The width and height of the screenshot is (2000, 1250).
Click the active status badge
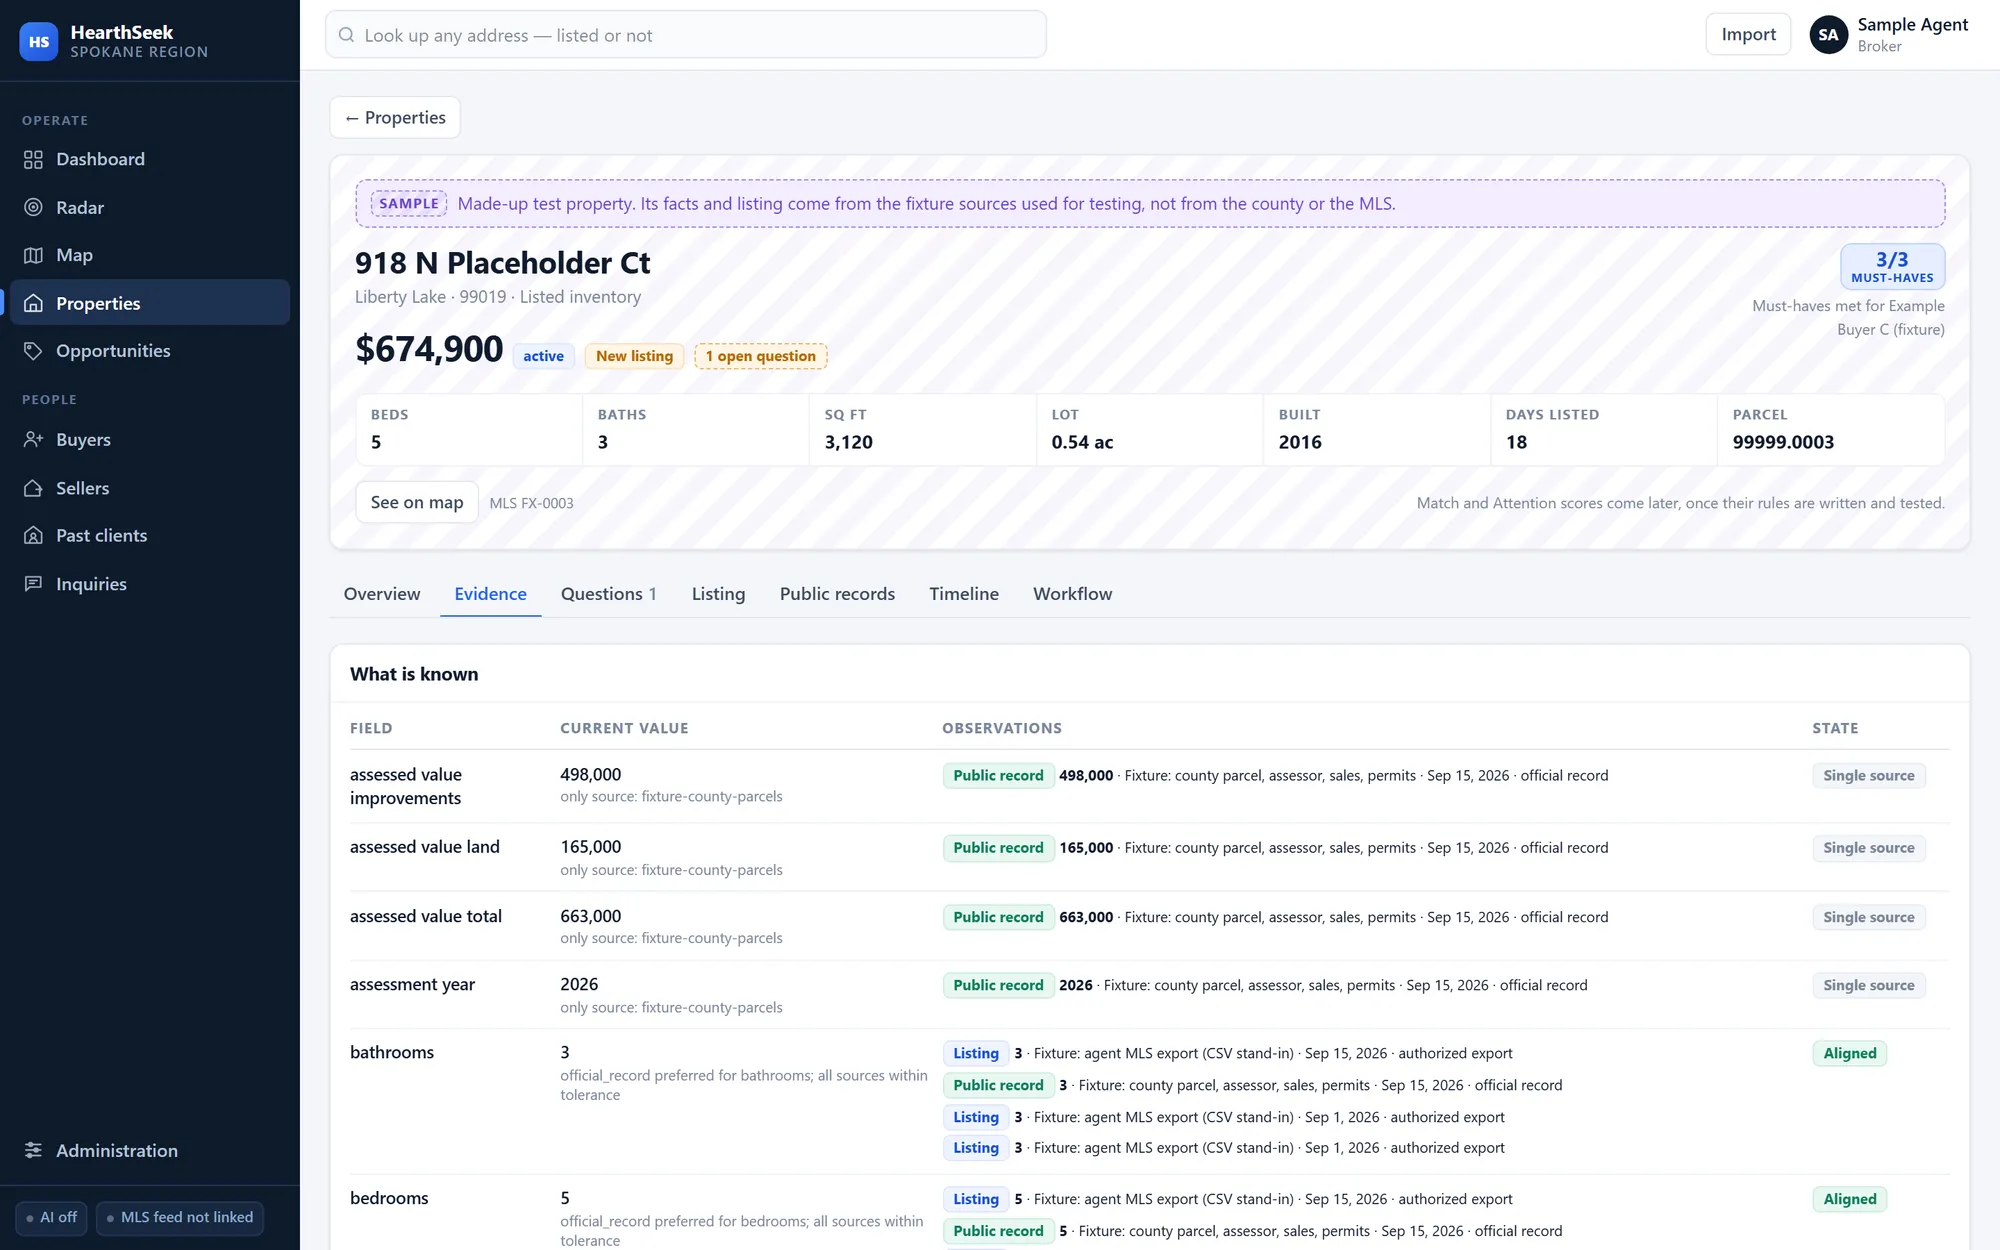pyautogui.click(x=543, y=356)
